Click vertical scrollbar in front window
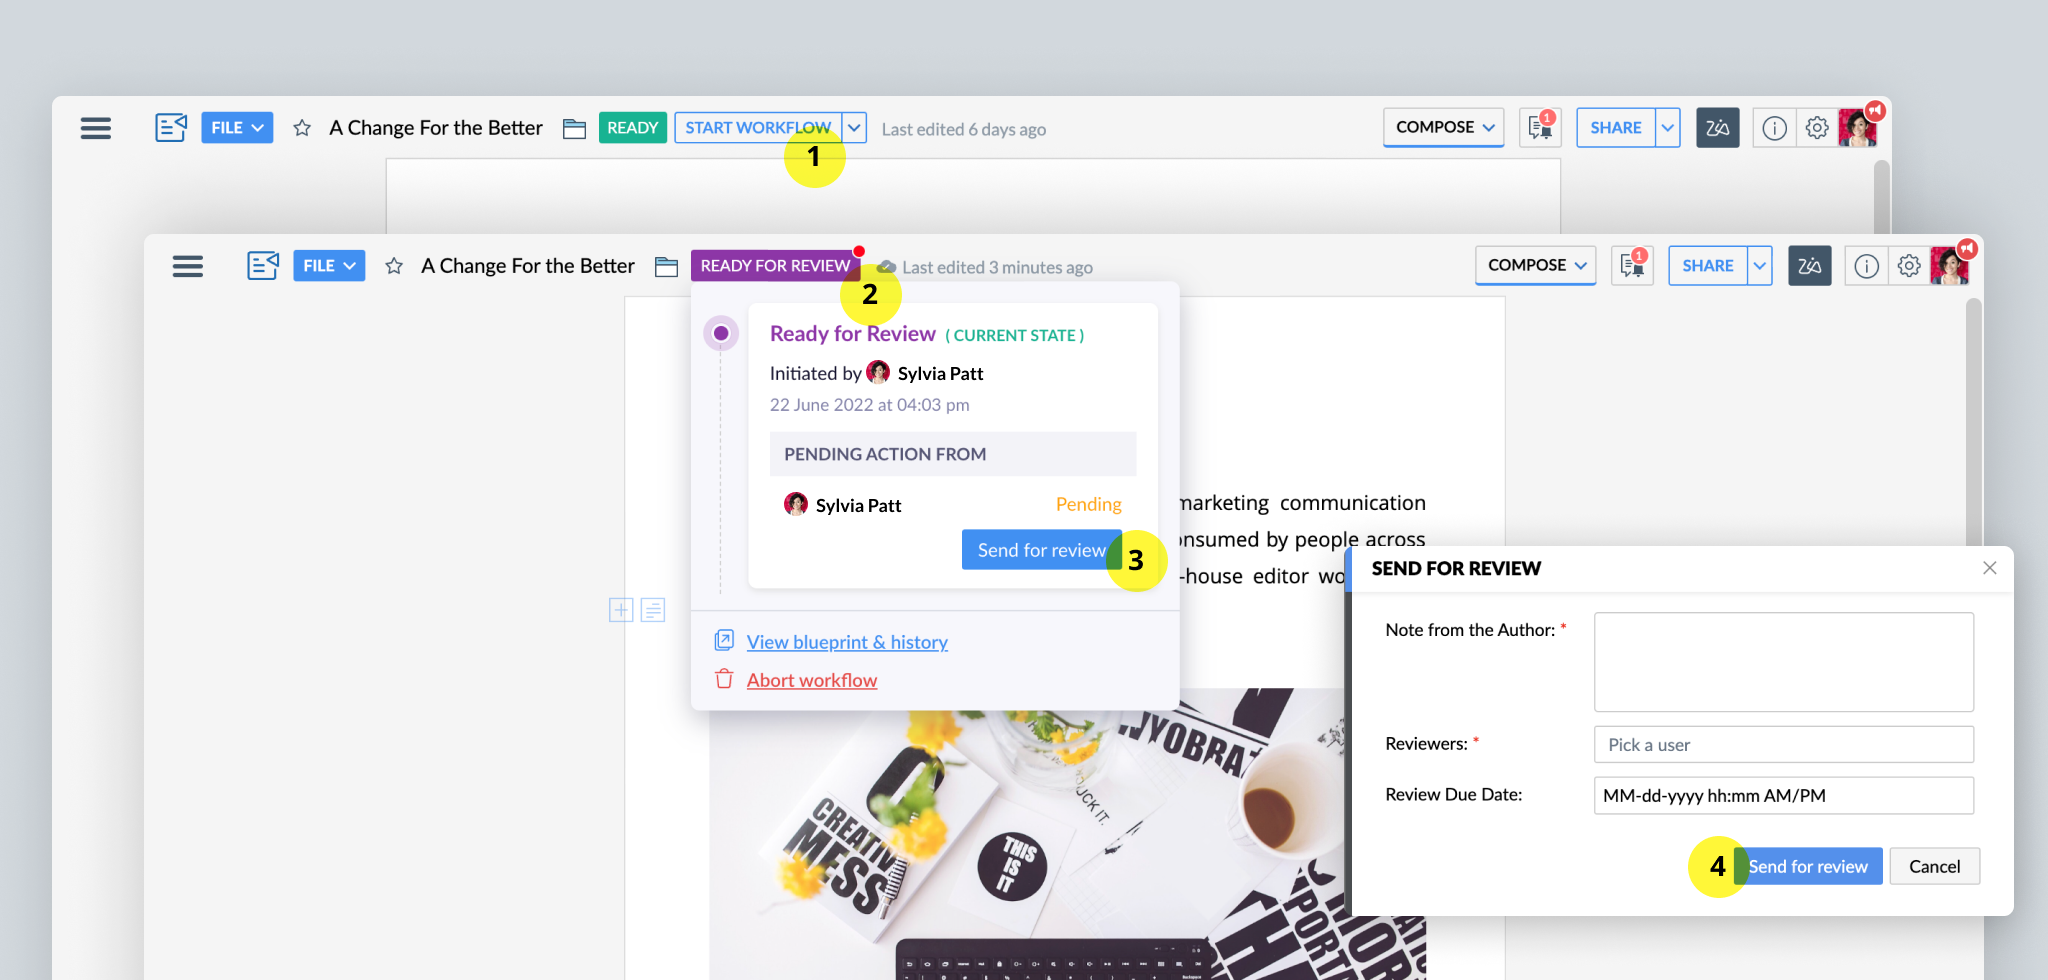 (1973, 420)
